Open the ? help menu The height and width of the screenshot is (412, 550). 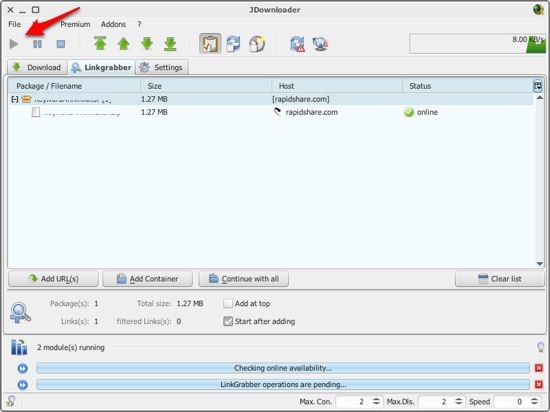tap(139, 24)
